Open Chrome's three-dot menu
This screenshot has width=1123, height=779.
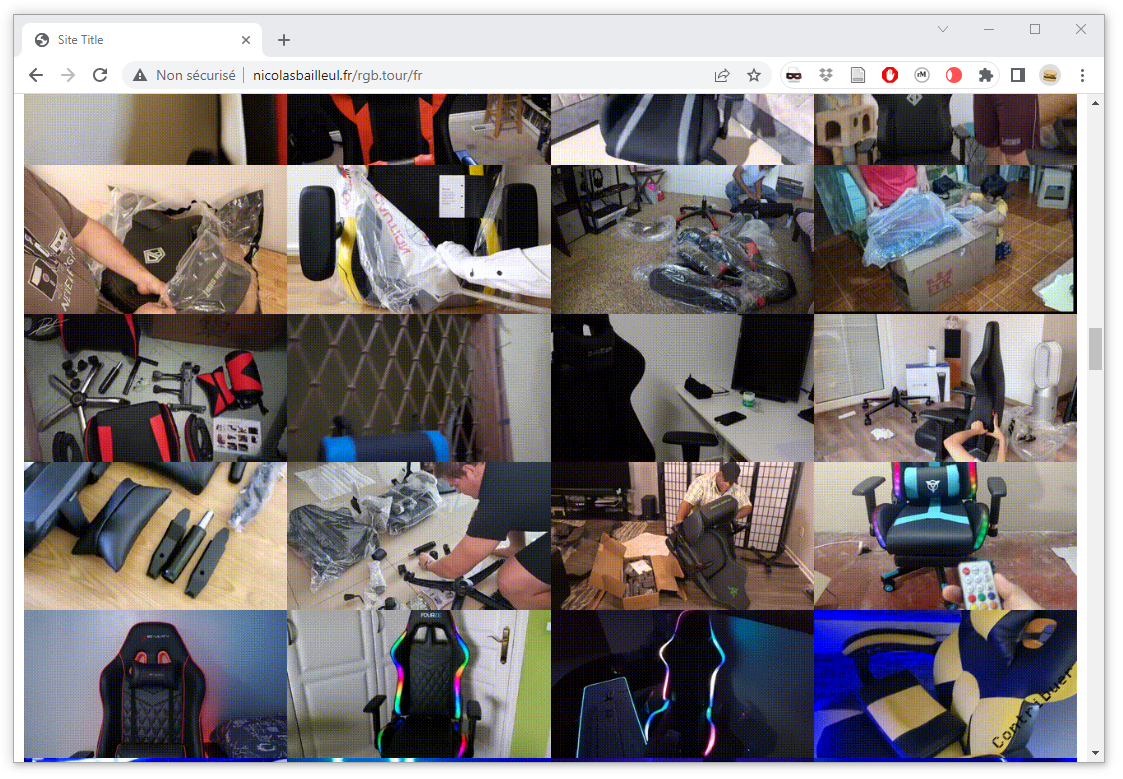point(1082,75)
